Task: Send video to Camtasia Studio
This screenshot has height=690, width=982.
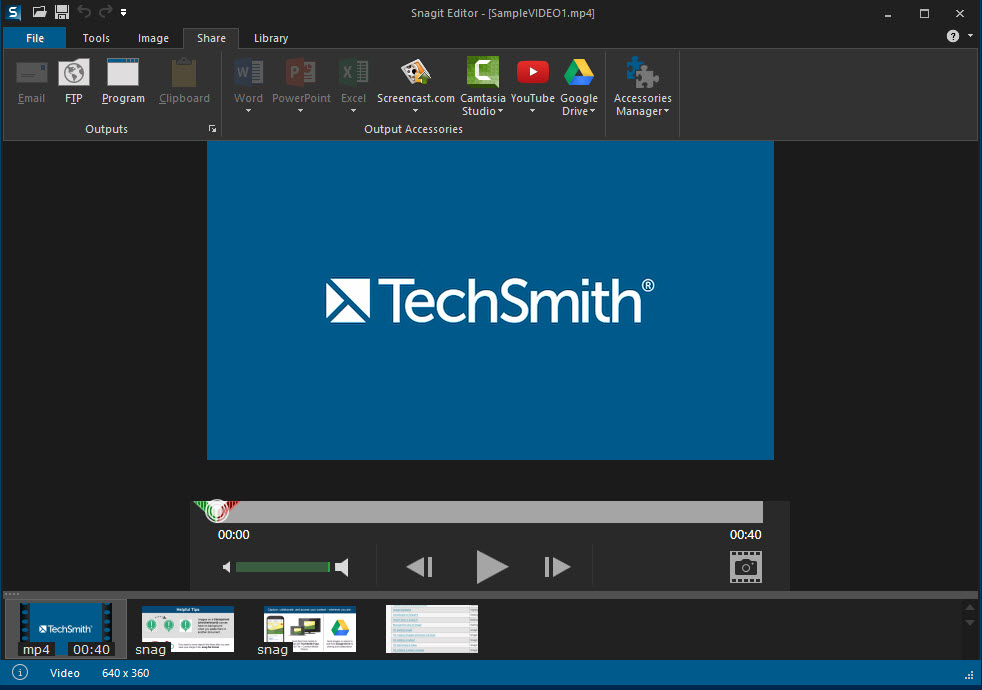Action: tap(482, 86)
